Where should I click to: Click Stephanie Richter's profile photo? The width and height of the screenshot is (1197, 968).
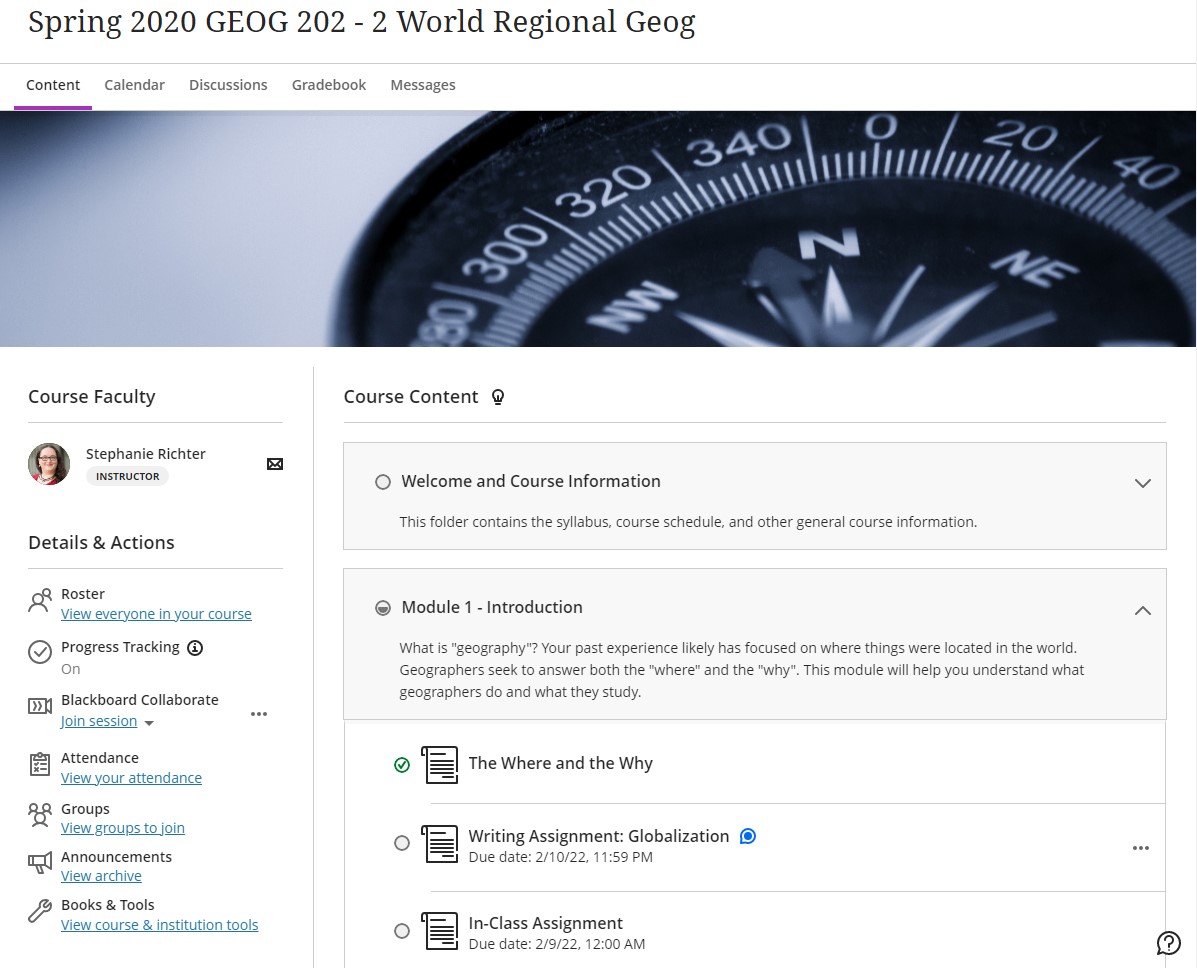(49, 464)
